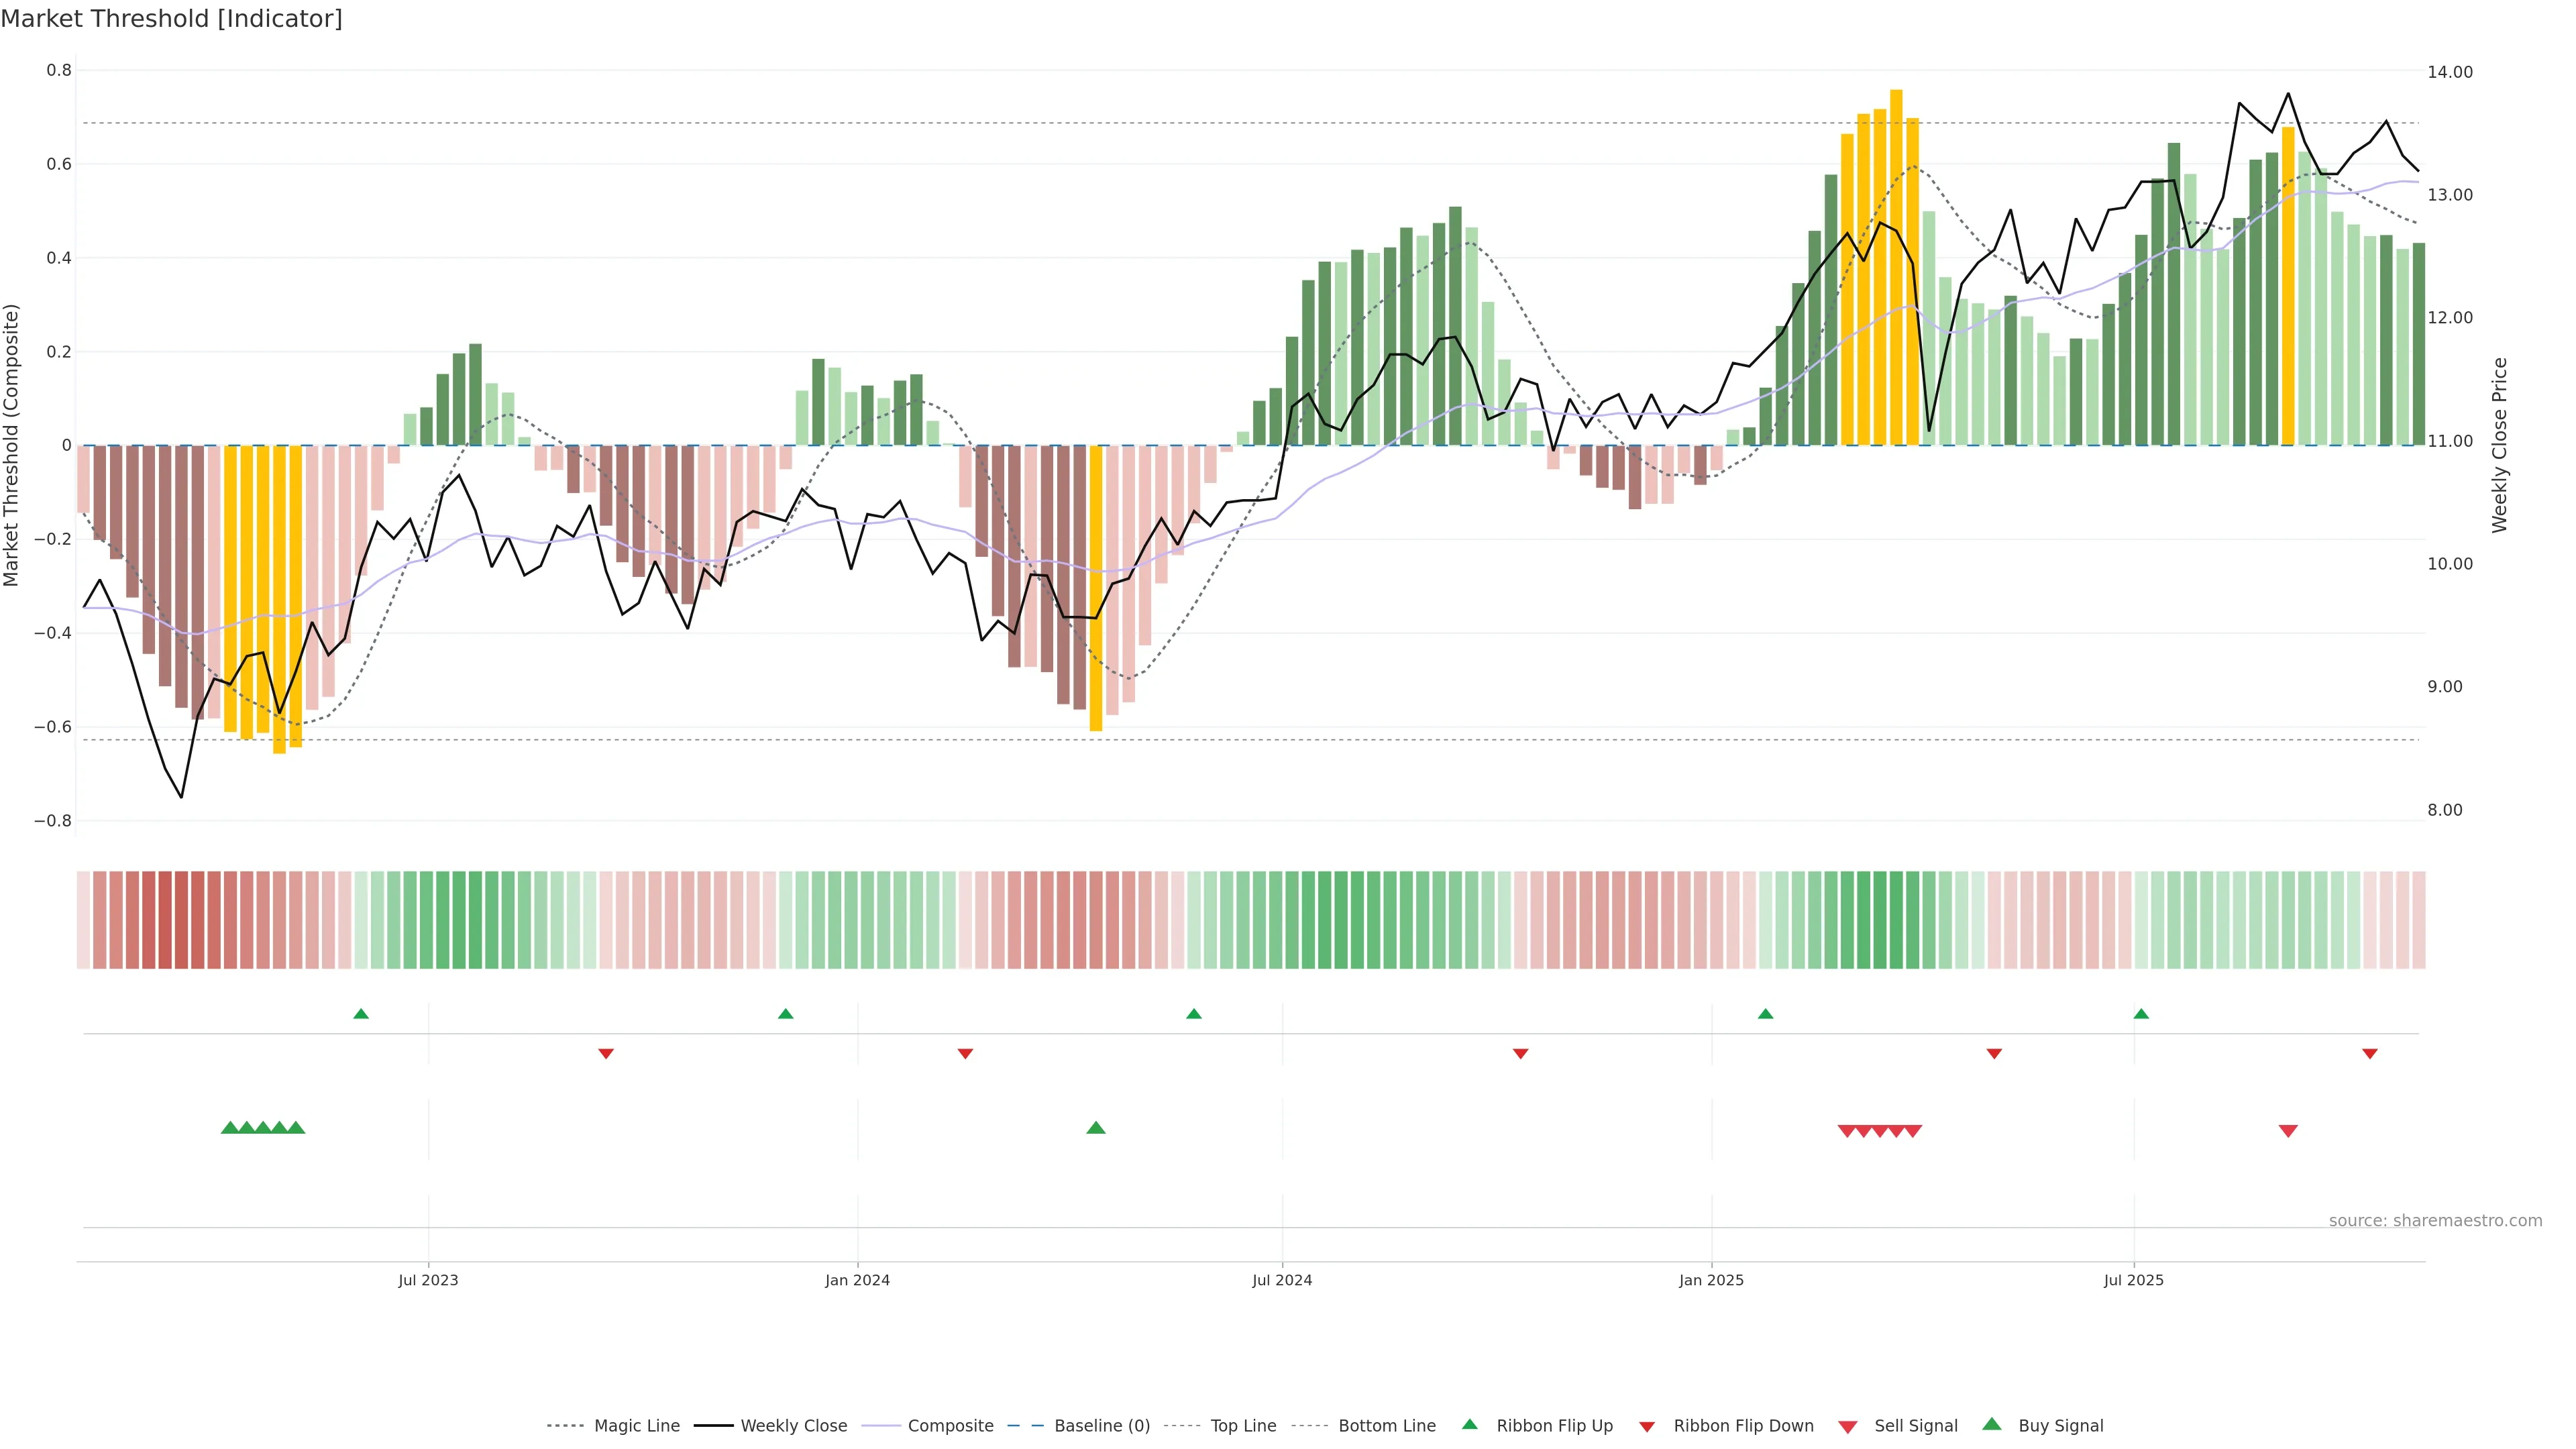The width and height of the screenshot is (2576, 1449).
Task: Toggle the Weekly Close legend item
Action: click(793, 1426)
